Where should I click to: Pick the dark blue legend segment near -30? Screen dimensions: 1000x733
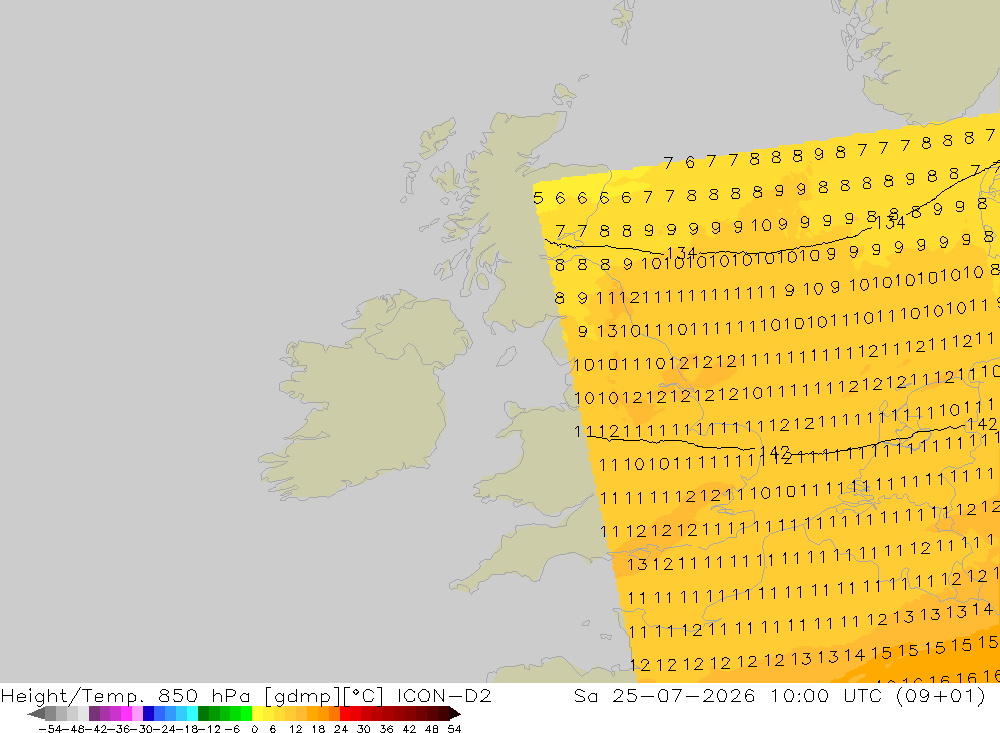(x=149, y=713)
